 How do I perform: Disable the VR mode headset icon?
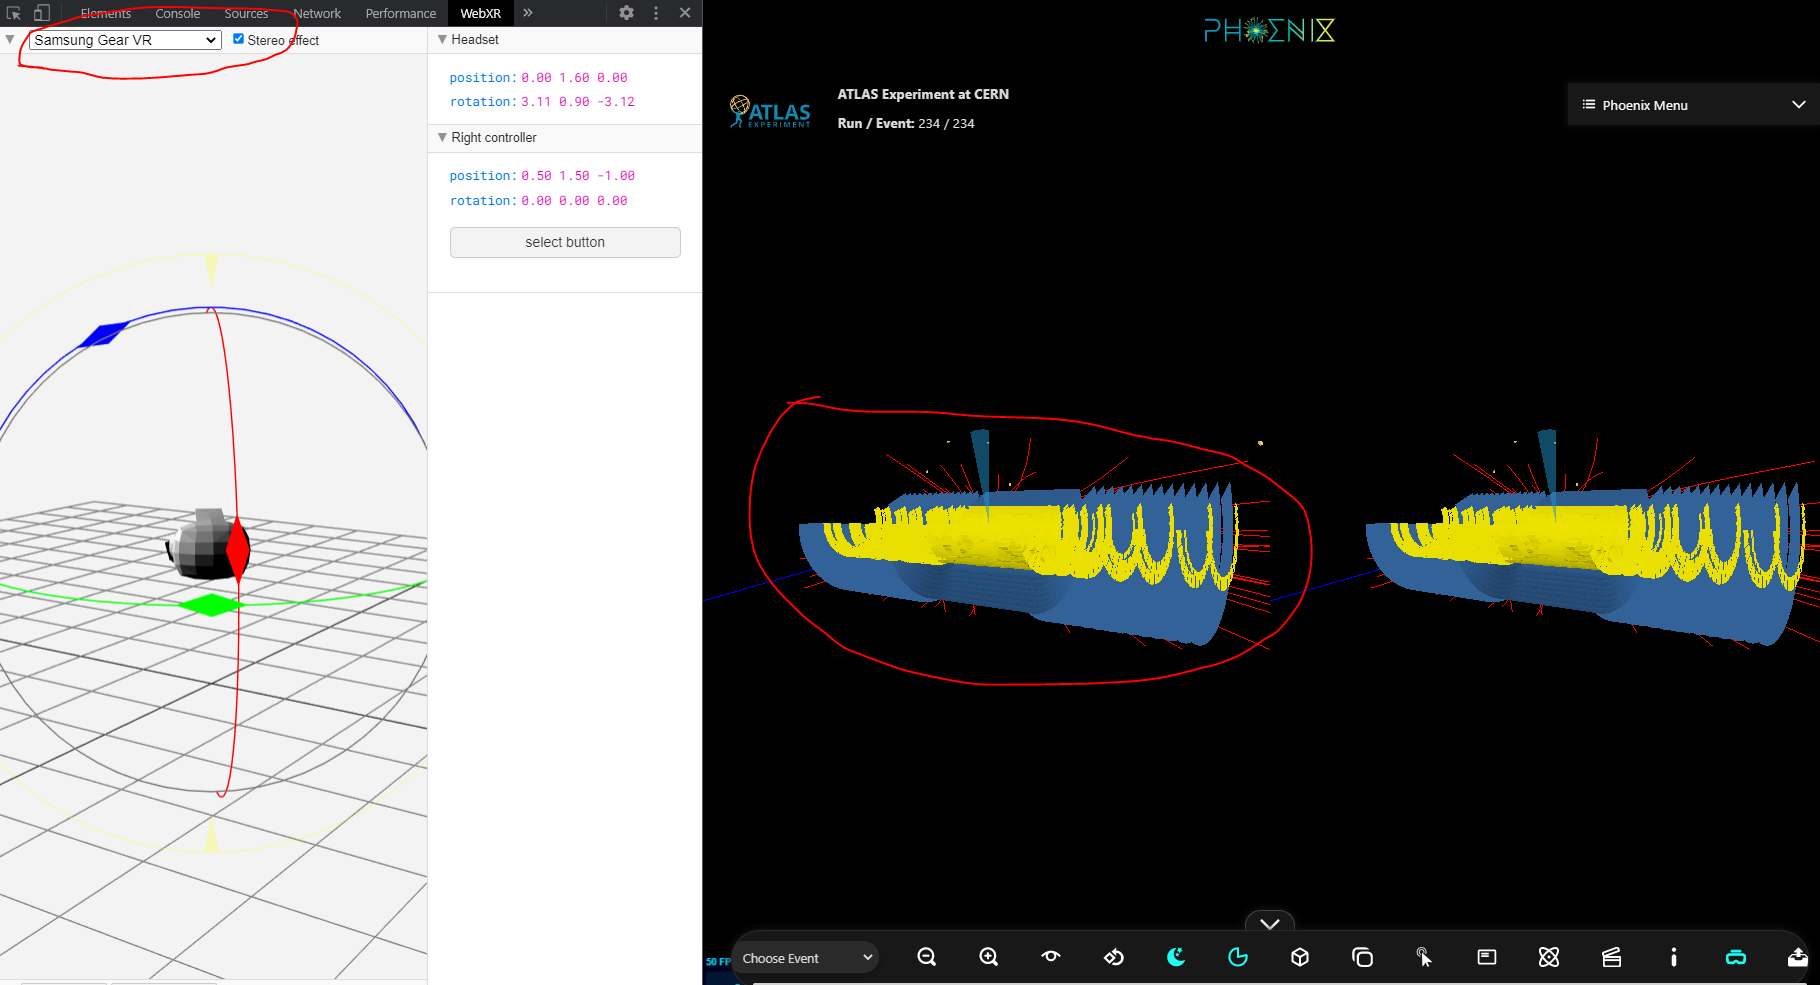point(1736,957)
